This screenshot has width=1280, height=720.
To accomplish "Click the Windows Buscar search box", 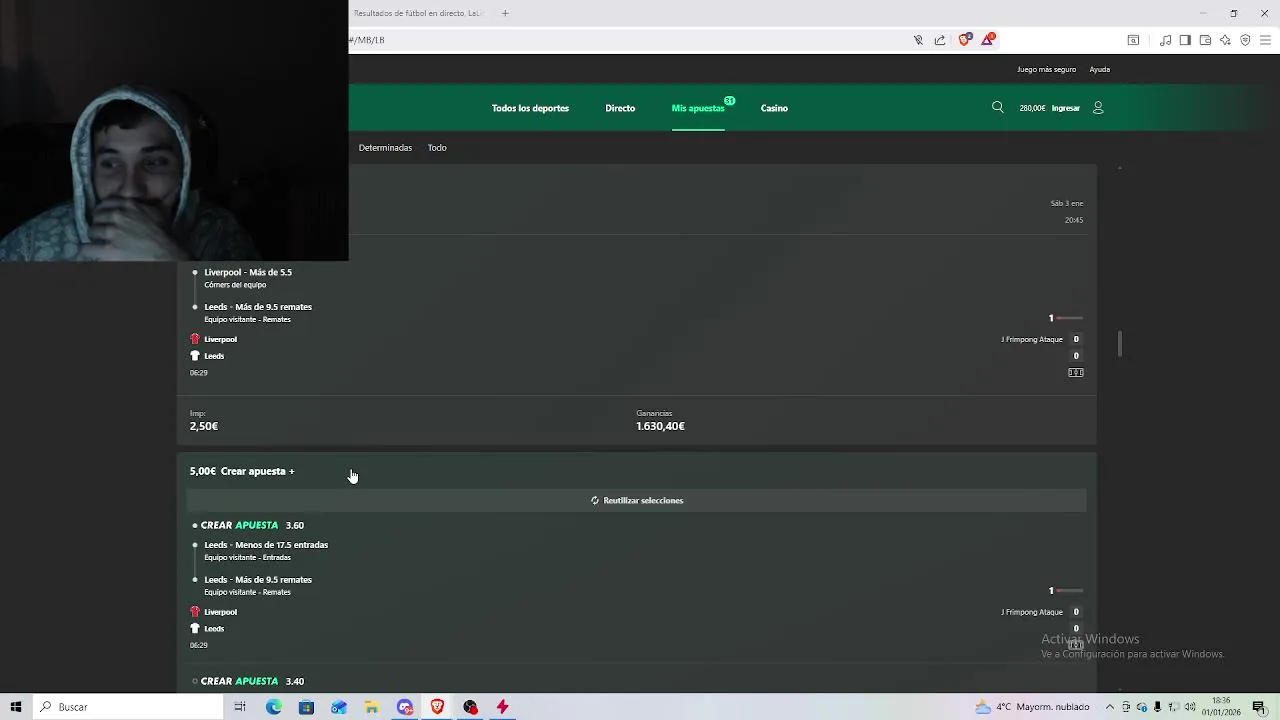I will coord(127,707).
